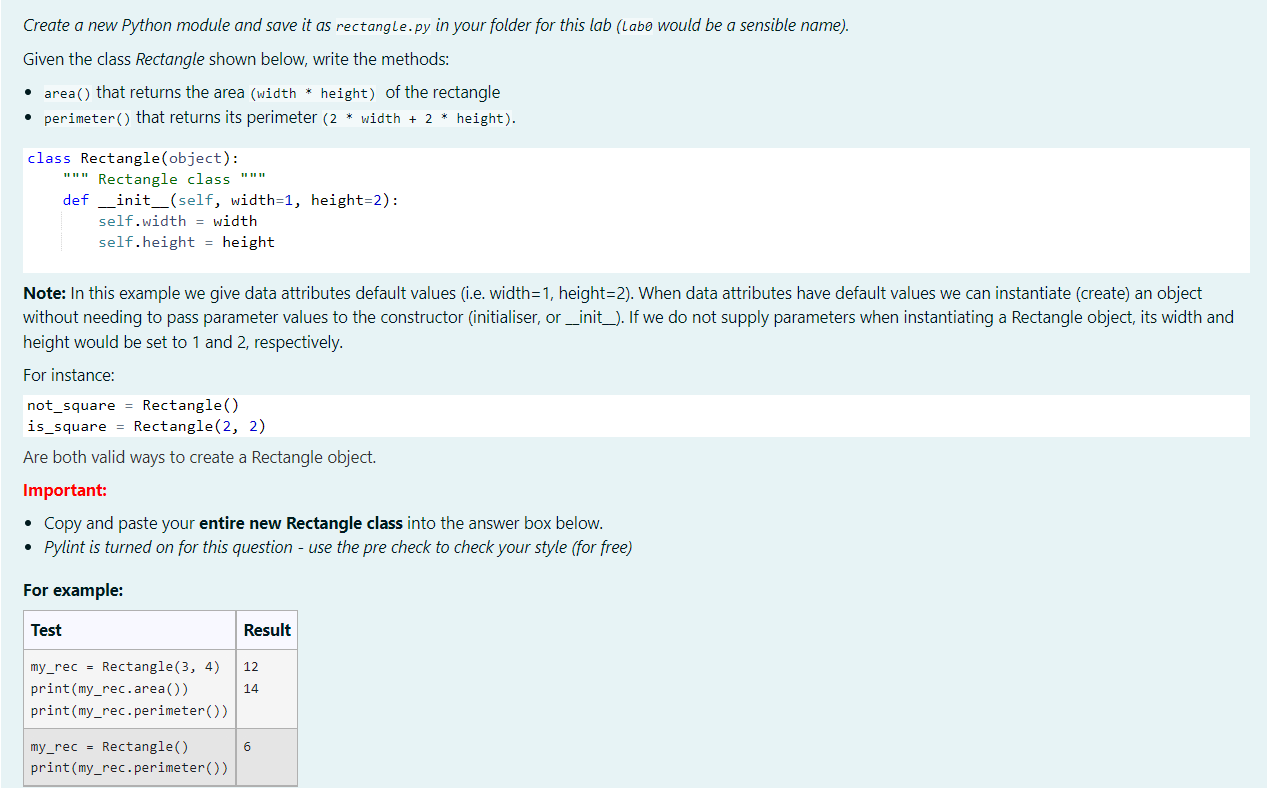Click 'Are both valid ways to create' sentence
The width and height of the screenshot is (1267, 788).
click(x=200, y=457)
